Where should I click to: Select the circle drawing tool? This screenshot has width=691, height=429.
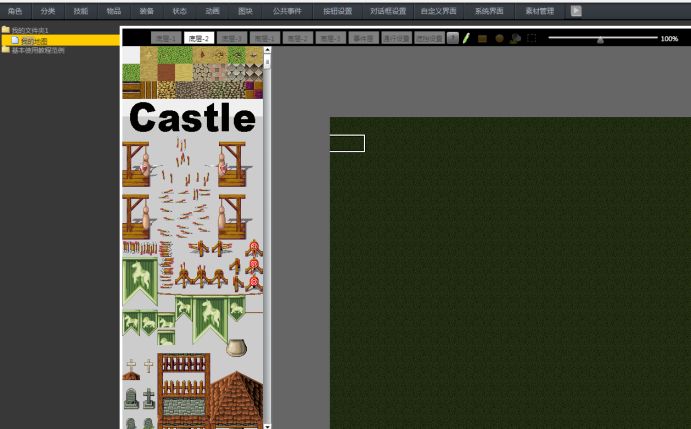[x=499, y=38]
